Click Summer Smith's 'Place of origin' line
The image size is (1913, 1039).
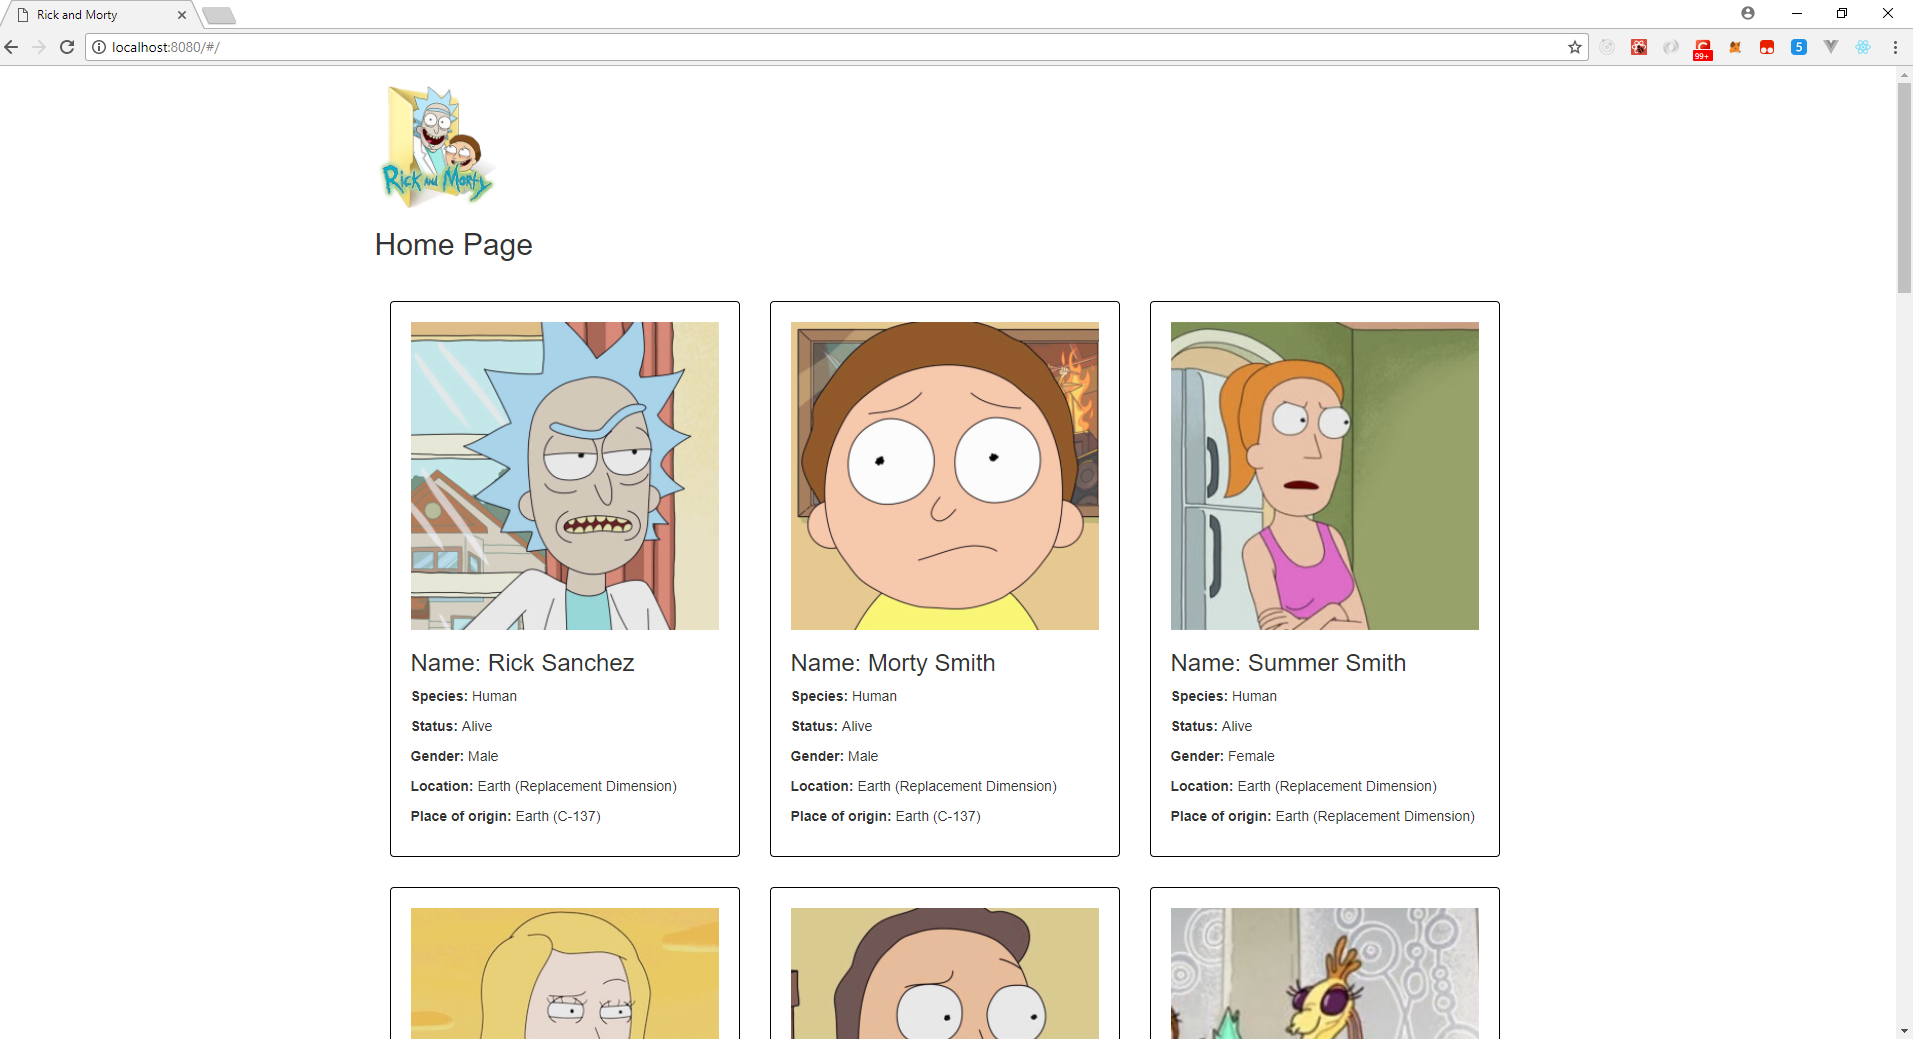click(x=1323, y=816)
